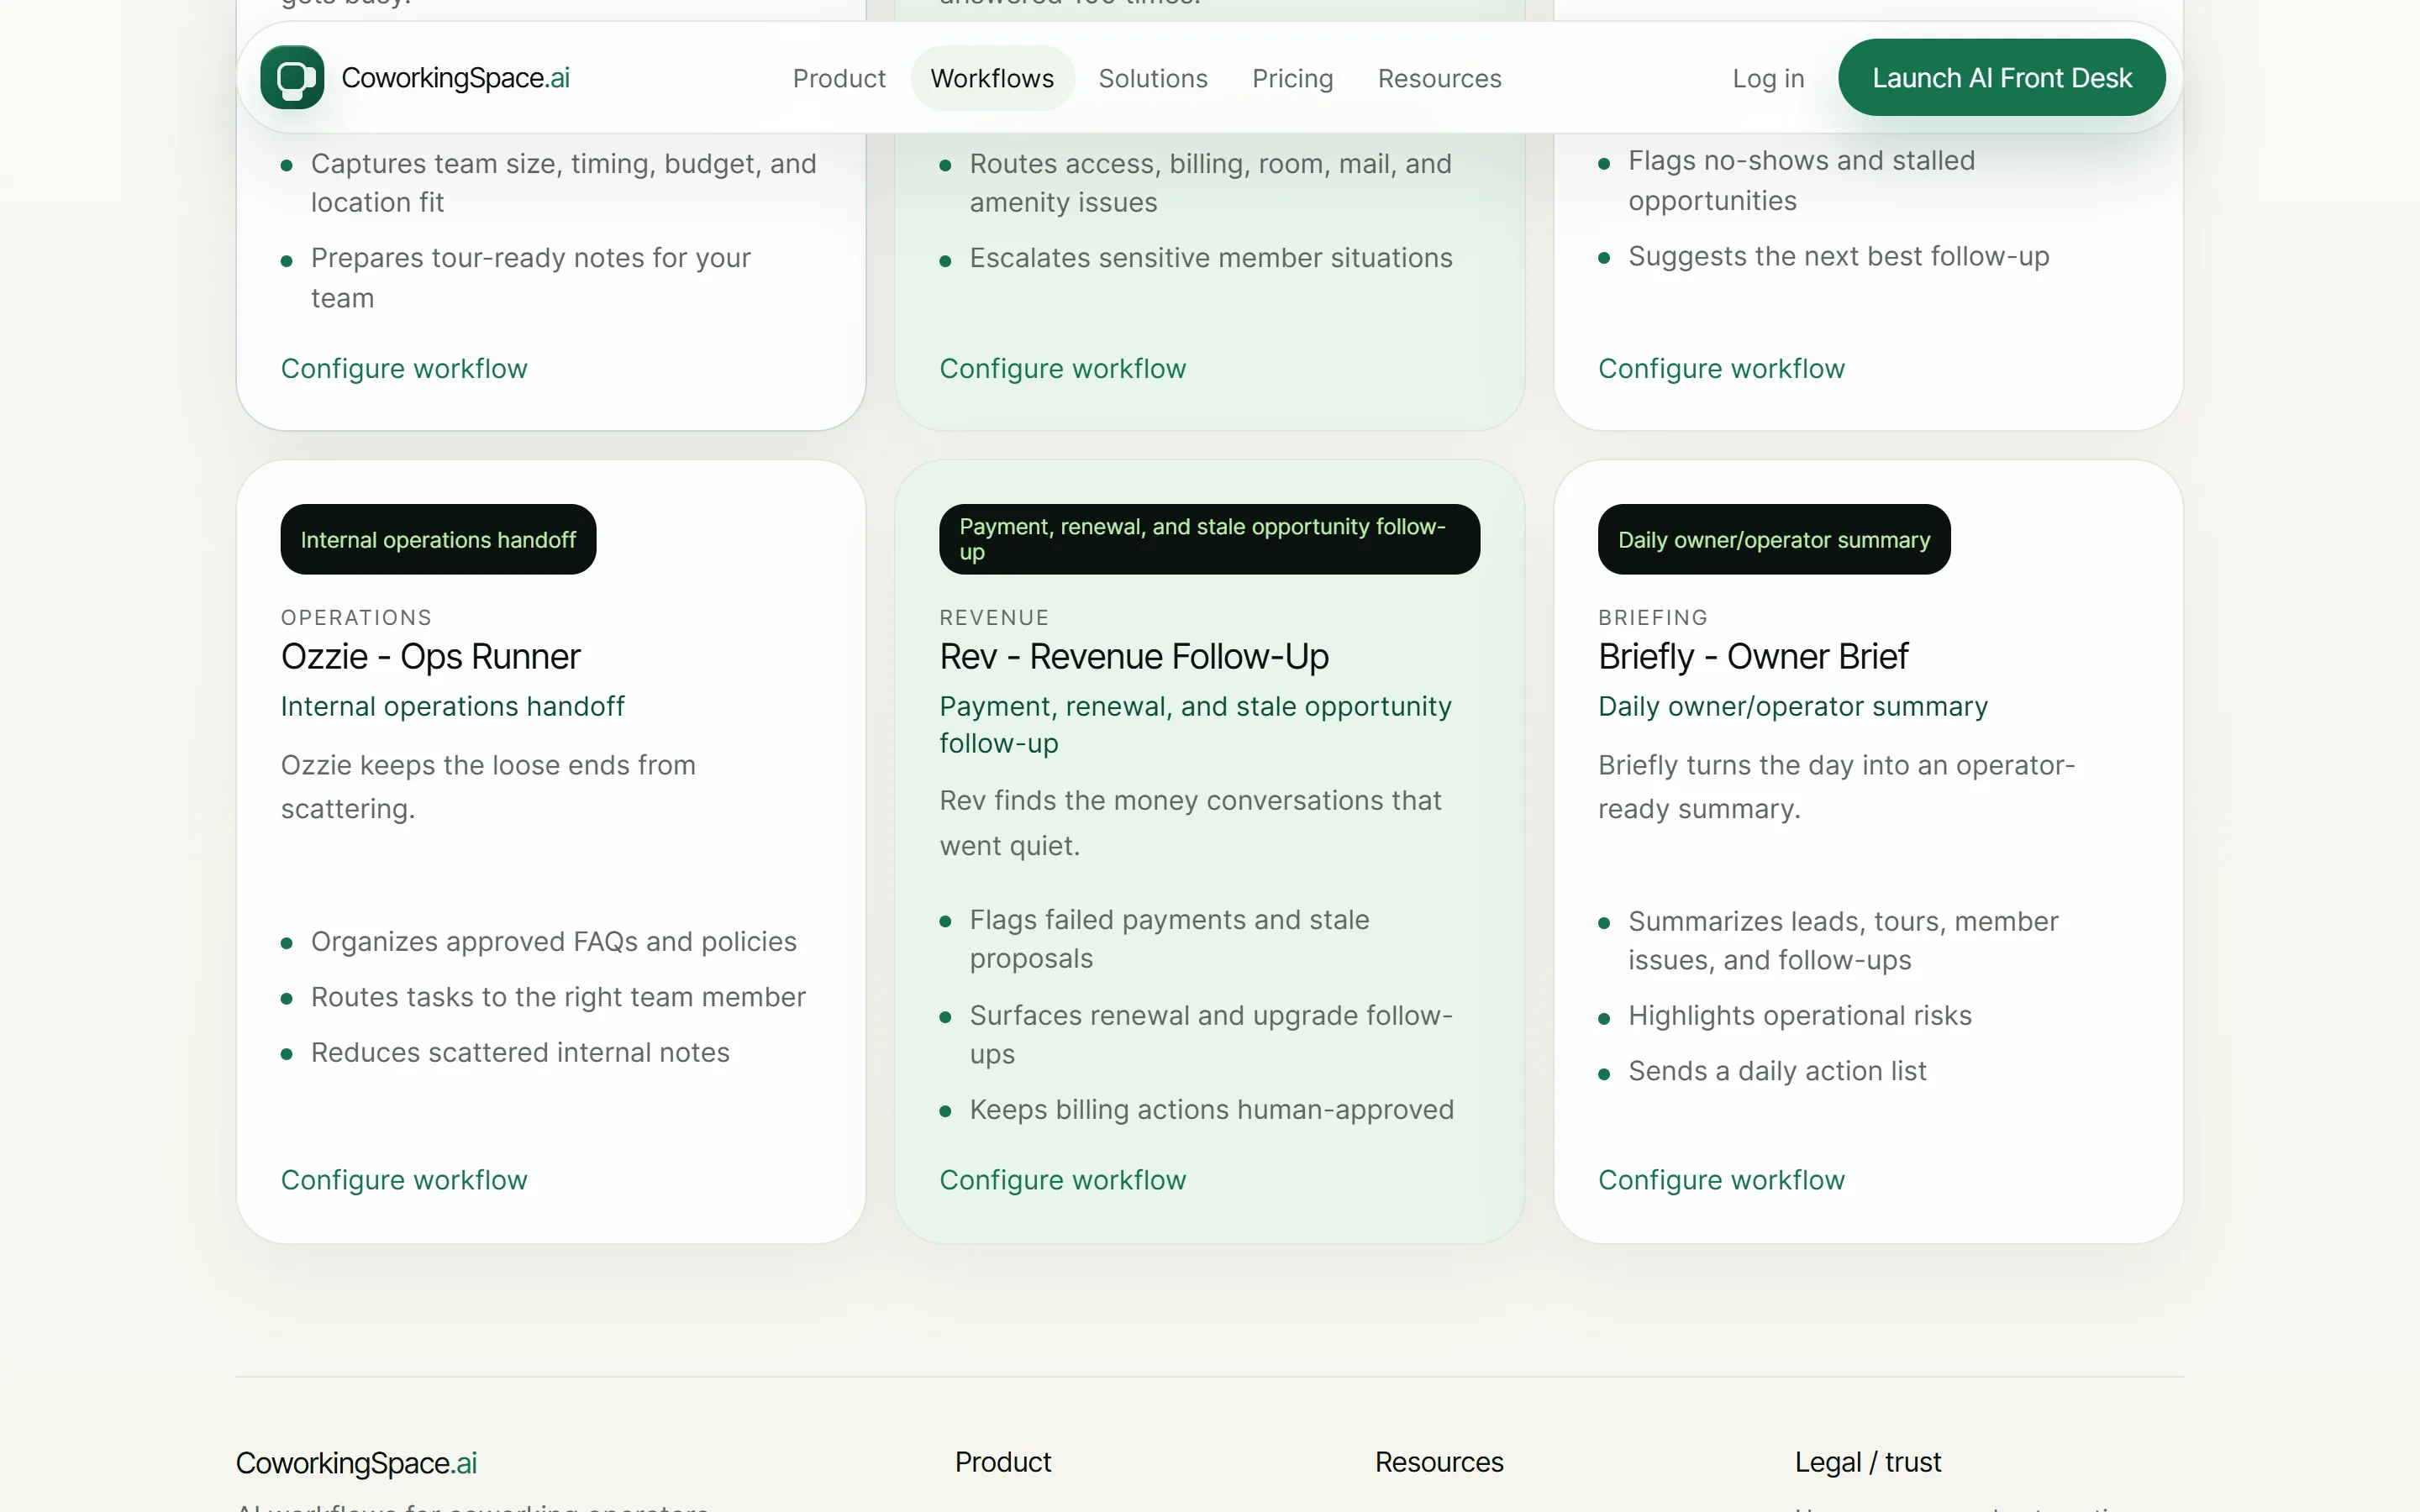Click the Internal operations handoff dark badge
Screen dimensions: 2420x1512
[438, 540]
